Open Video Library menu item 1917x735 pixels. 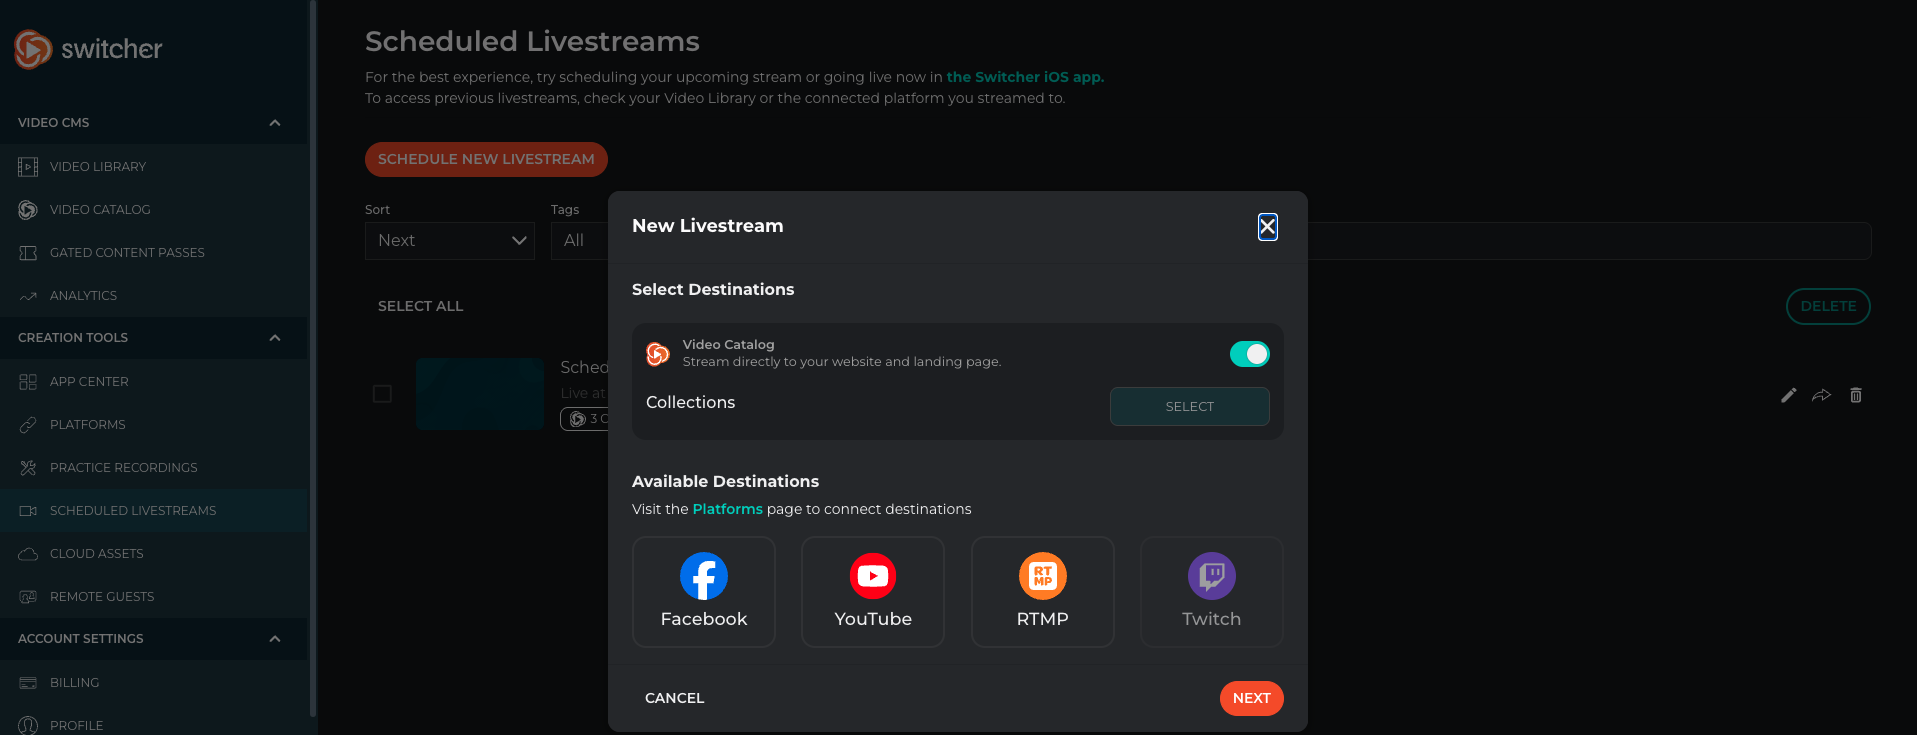pos(154,167)
